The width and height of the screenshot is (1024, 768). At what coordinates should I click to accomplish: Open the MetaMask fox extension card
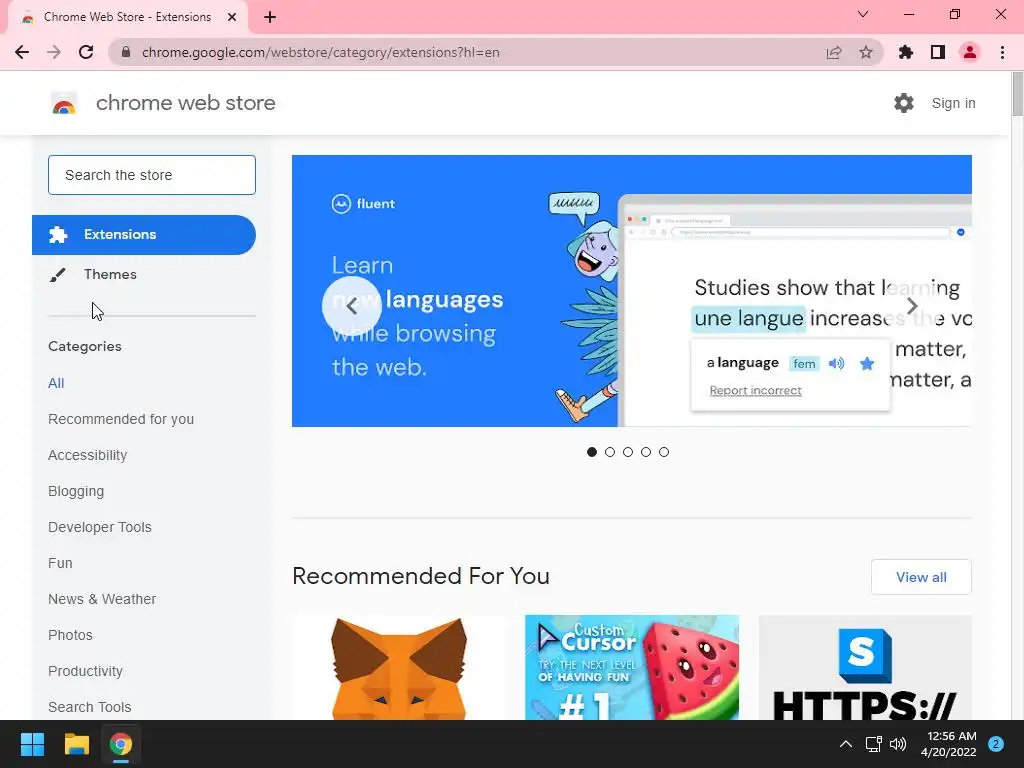tap(399, 667)
